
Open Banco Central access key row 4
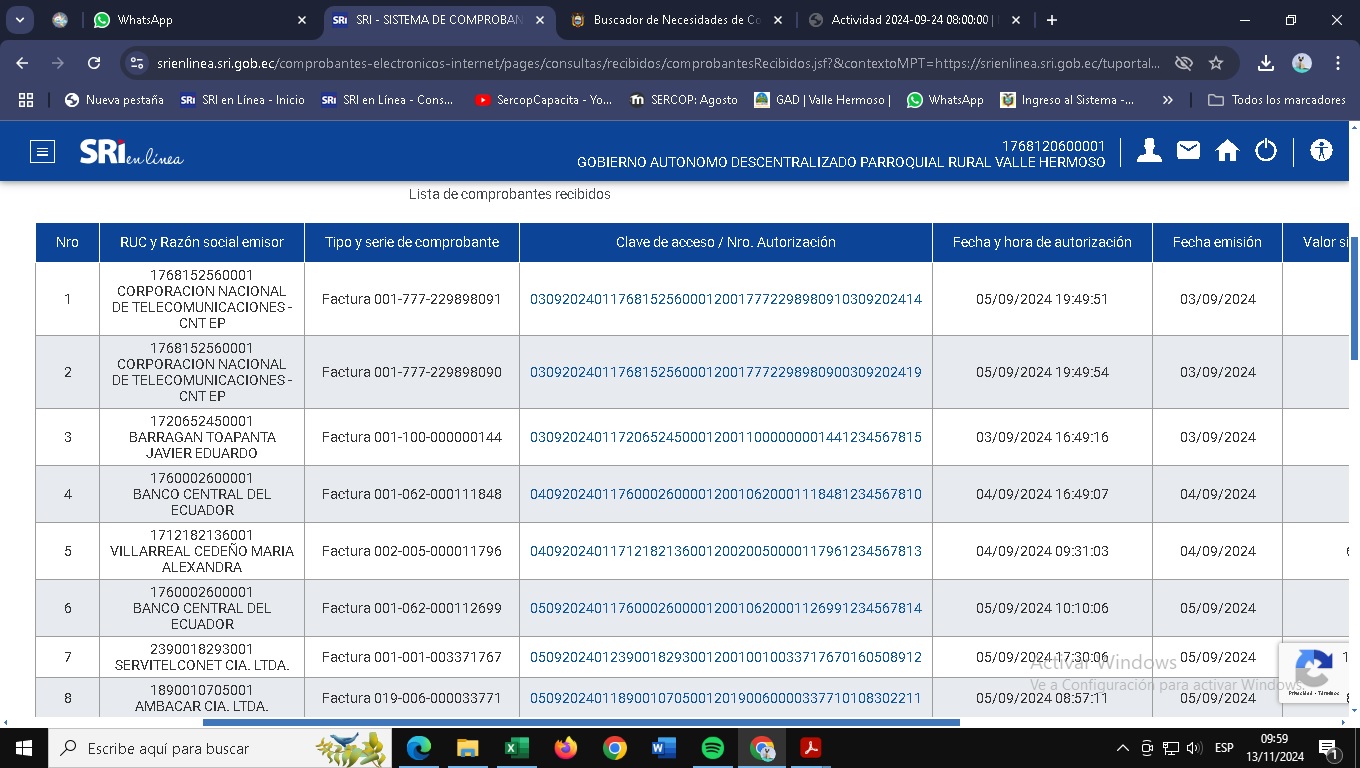click(x=725, y=494)
